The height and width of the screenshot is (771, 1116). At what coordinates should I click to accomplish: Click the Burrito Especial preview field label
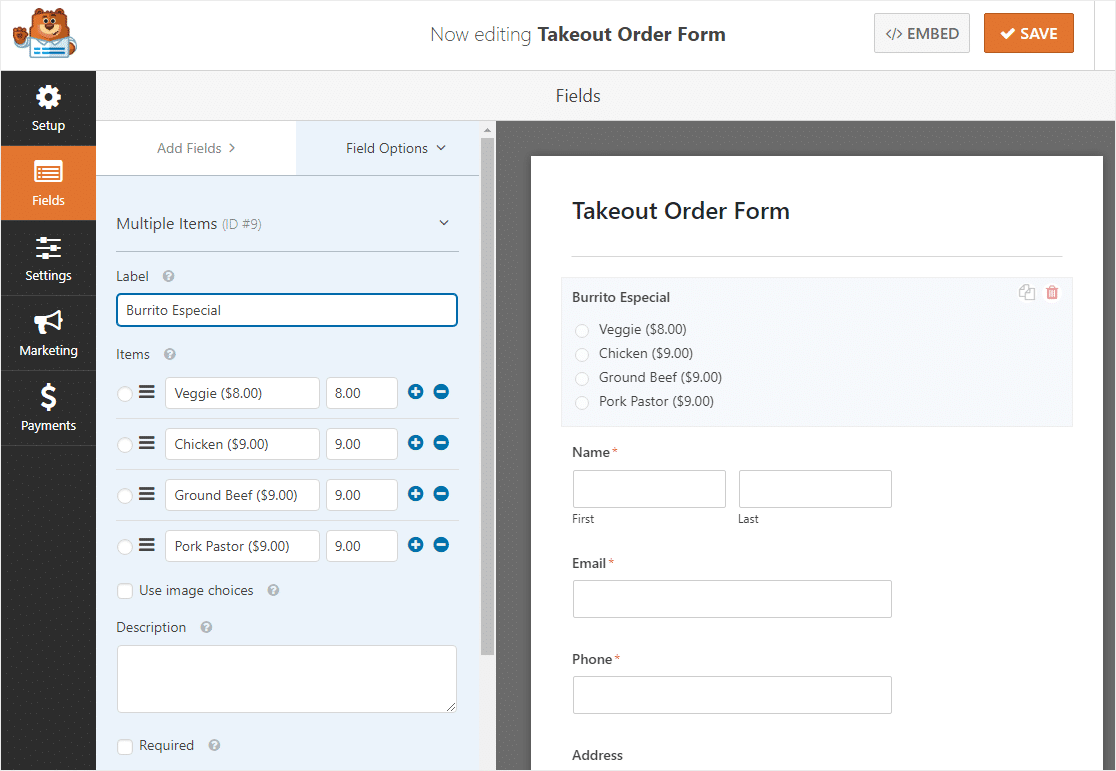(621, 297)
